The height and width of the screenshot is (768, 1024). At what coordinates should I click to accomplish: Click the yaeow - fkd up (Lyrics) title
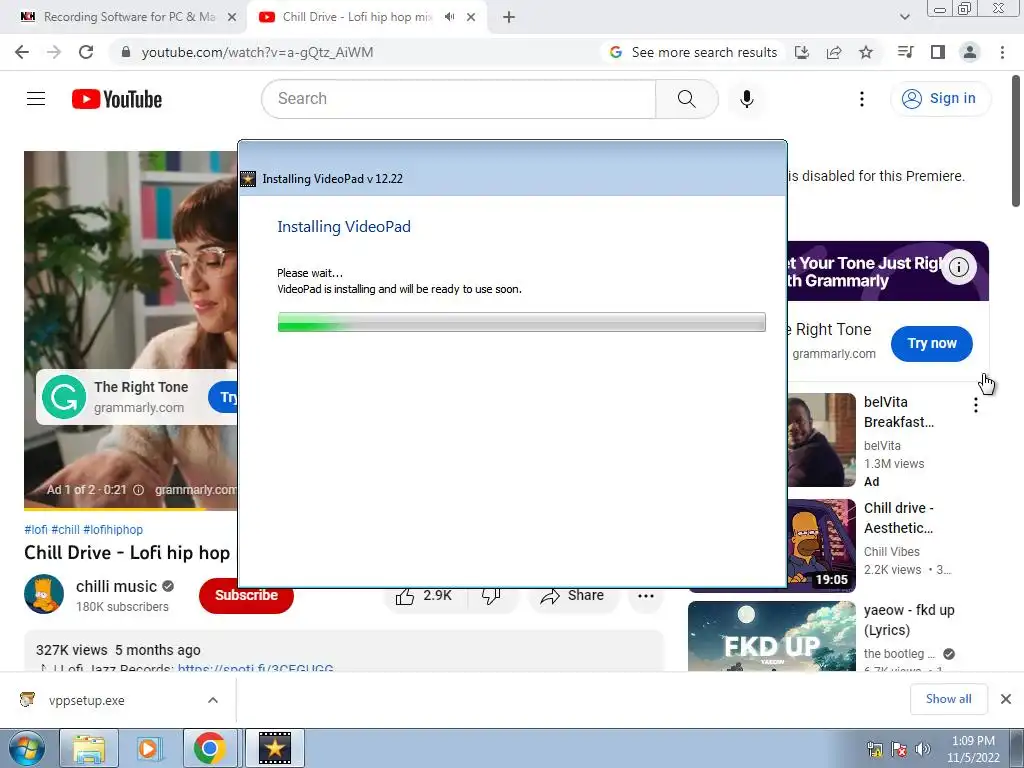click(909, 620)
